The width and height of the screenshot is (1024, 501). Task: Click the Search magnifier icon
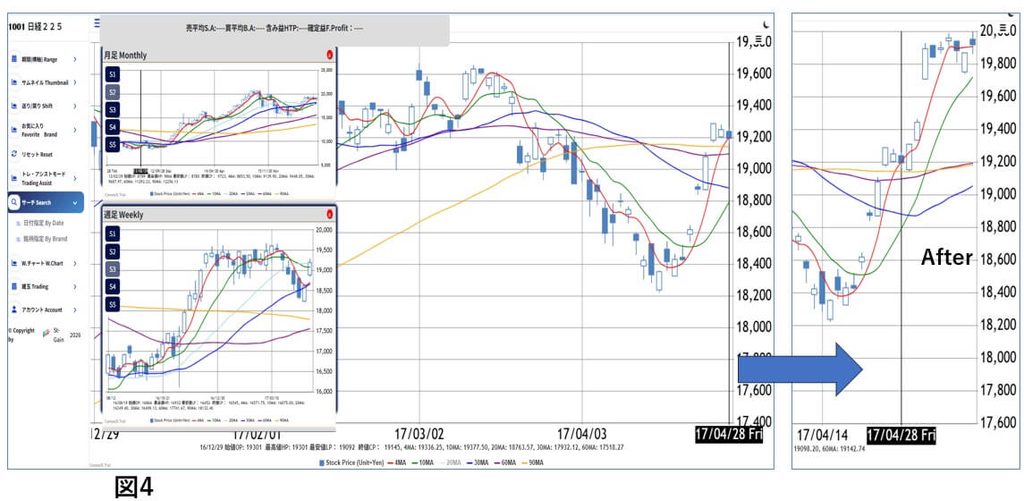click(14, 203)
